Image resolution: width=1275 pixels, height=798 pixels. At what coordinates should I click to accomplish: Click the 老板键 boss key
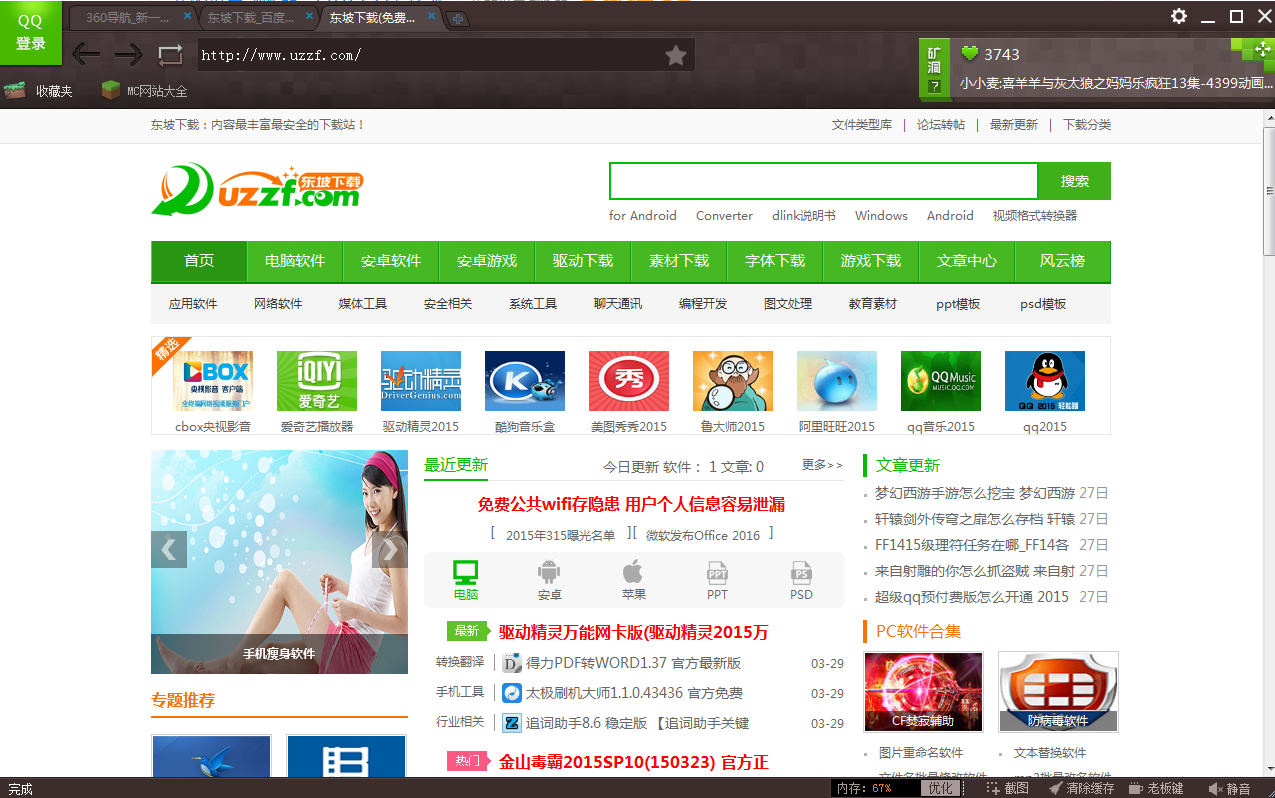[x=1156, y=789]
